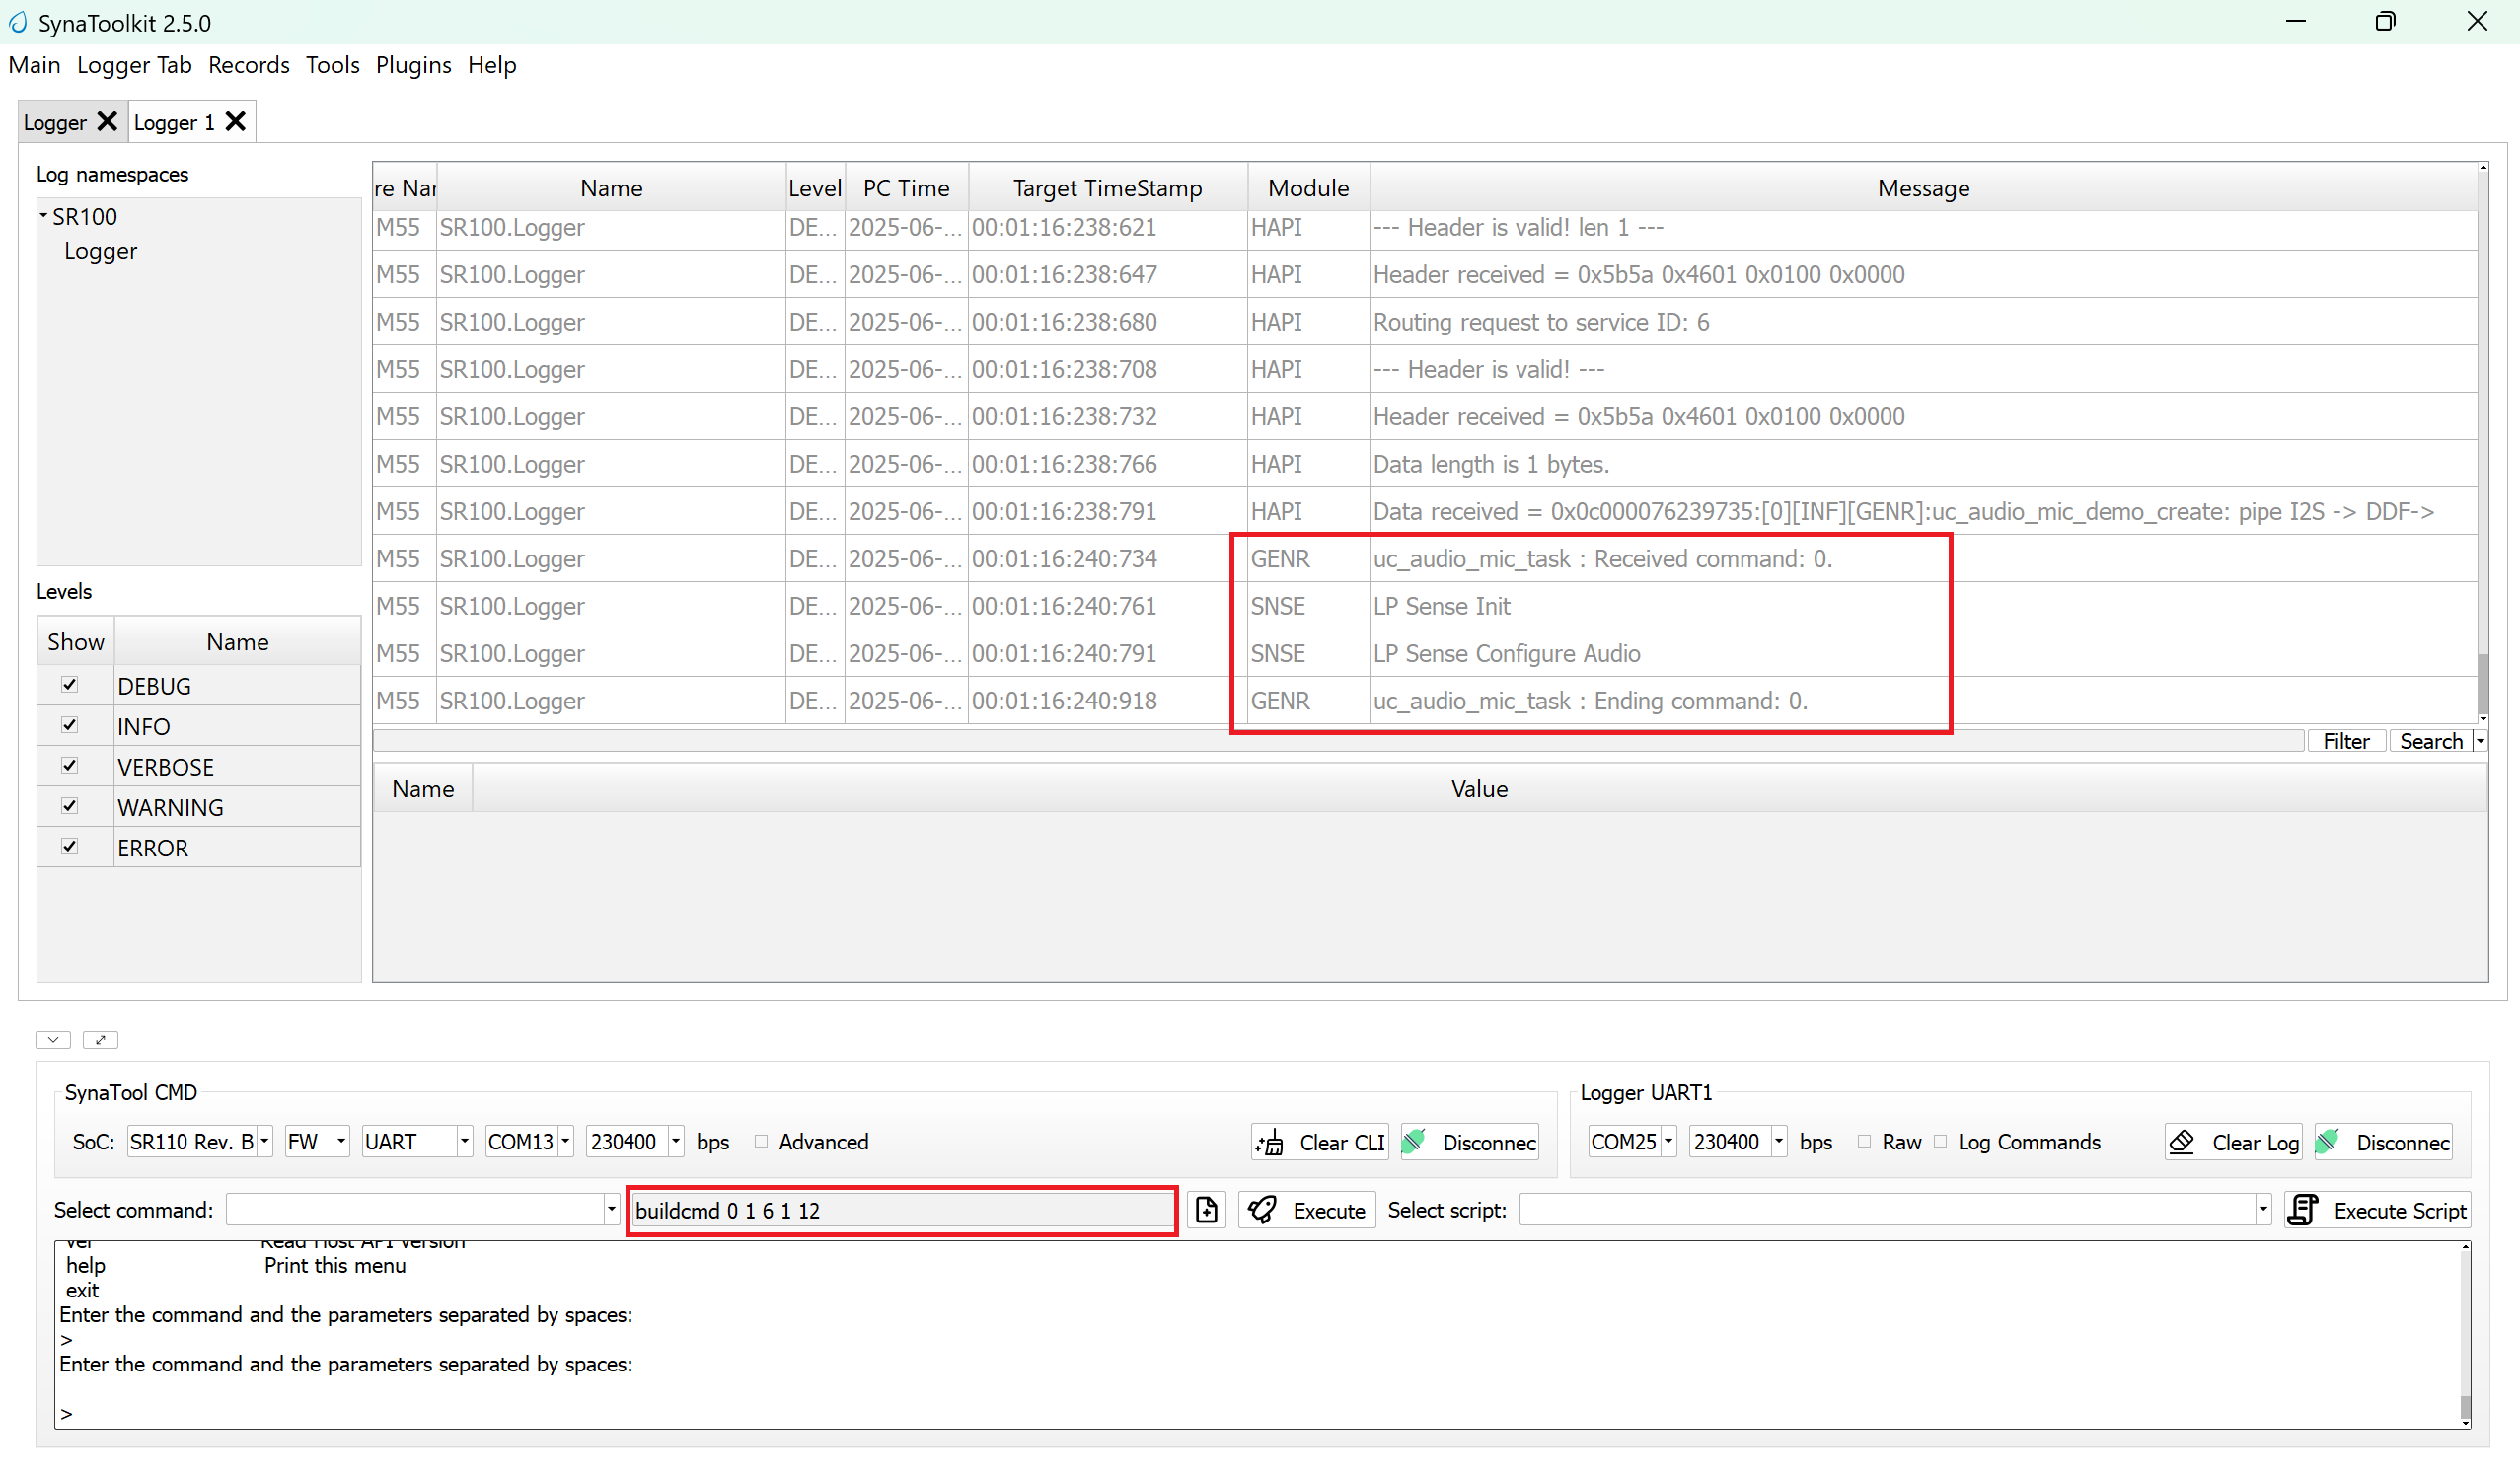This screenshot has height=1481, width=2520.
Task: Enable the Advanced checkbox
Action: [761, 1141]
